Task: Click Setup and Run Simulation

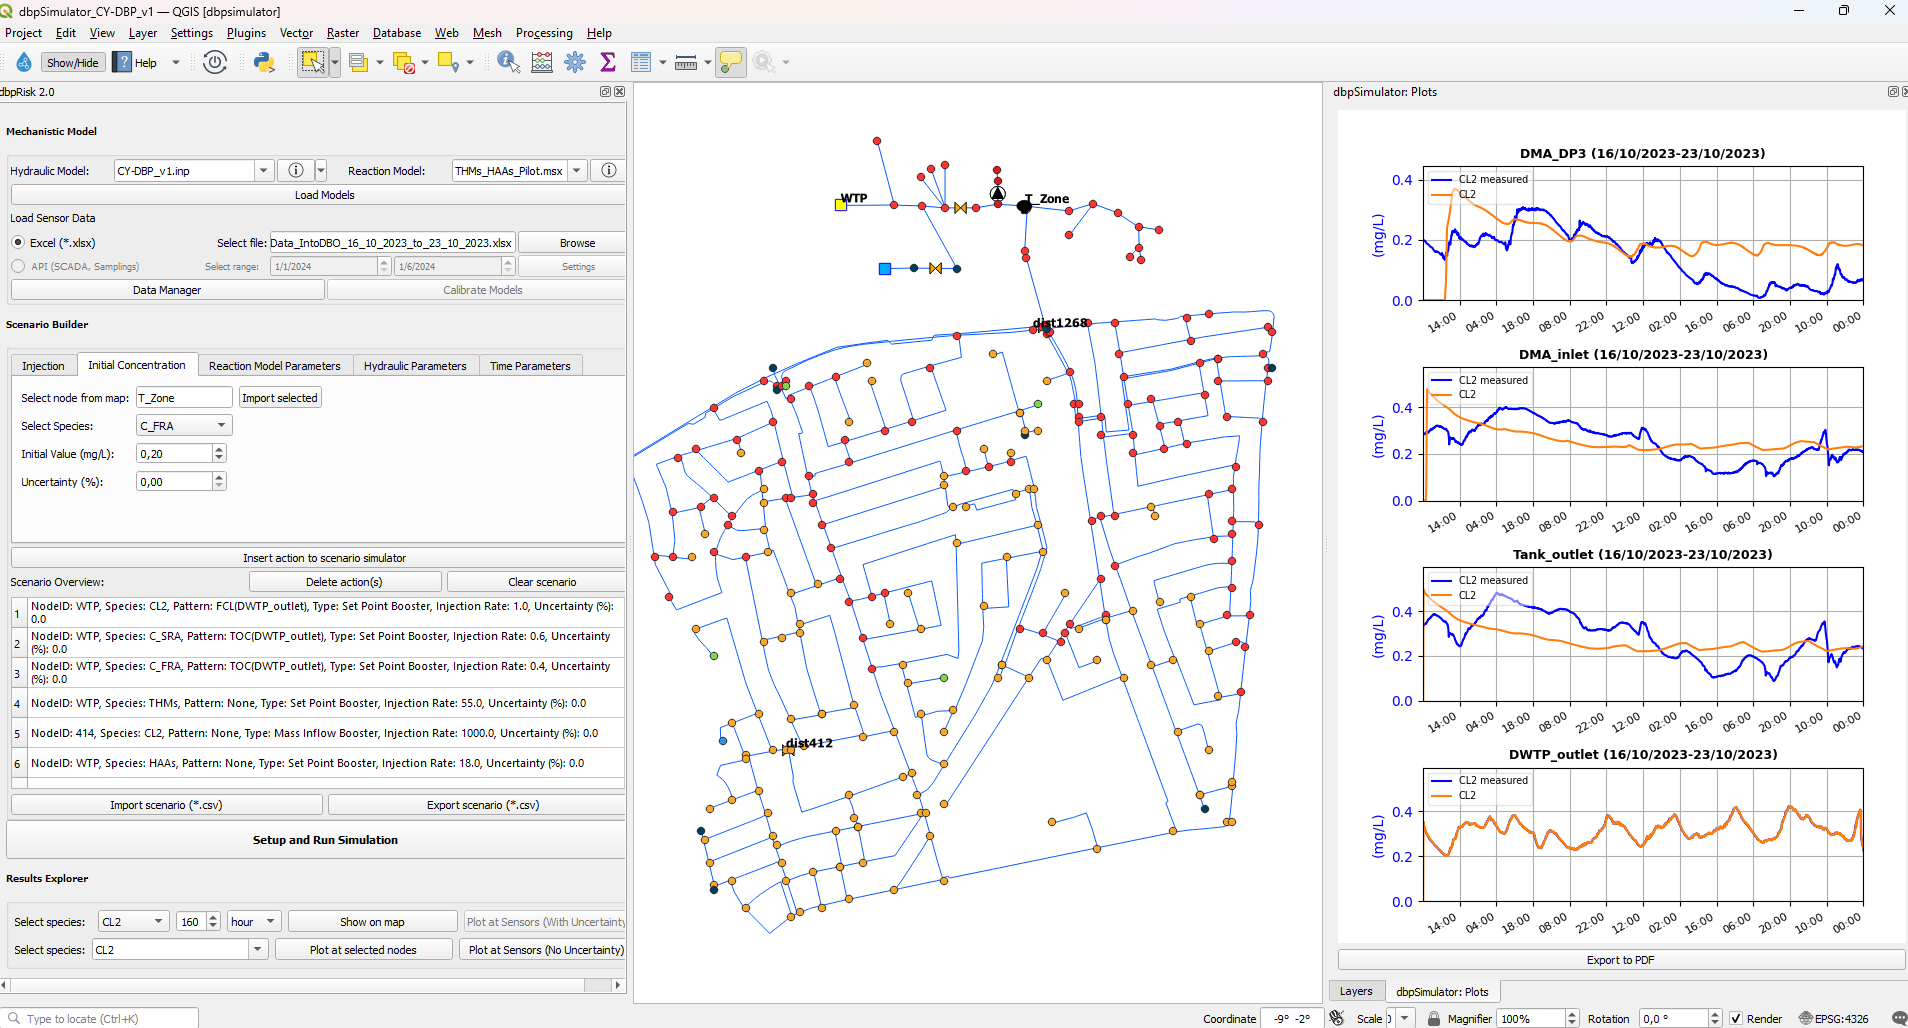Action: point(325,840)
